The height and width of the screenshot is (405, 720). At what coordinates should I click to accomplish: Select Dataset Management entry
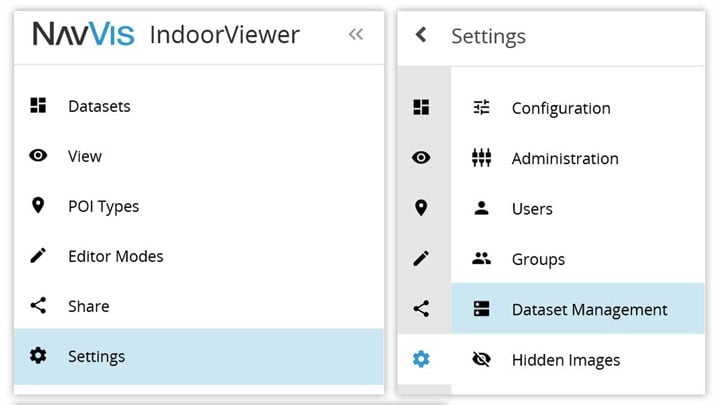(x=578, y=309)
